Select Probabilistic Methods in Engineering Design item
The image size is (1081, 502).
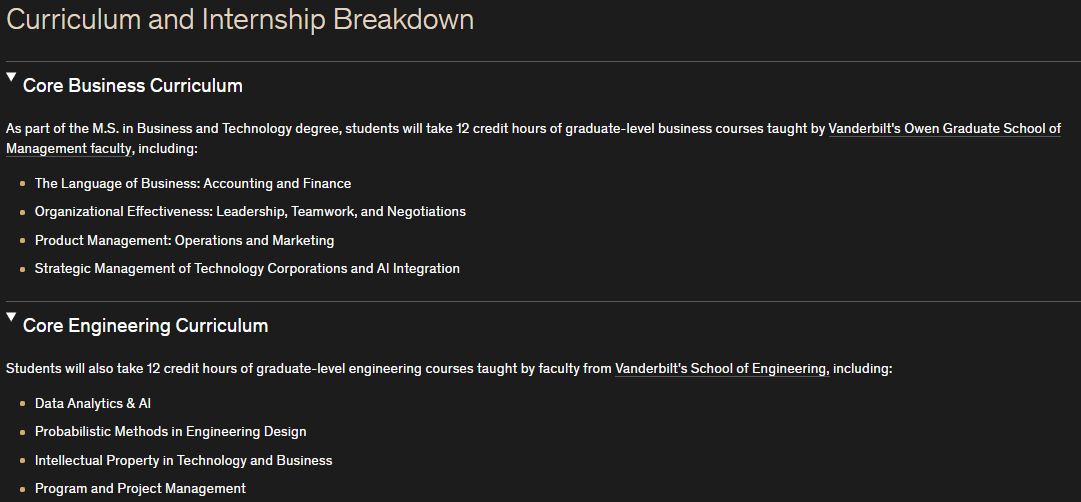pos(170,432)
